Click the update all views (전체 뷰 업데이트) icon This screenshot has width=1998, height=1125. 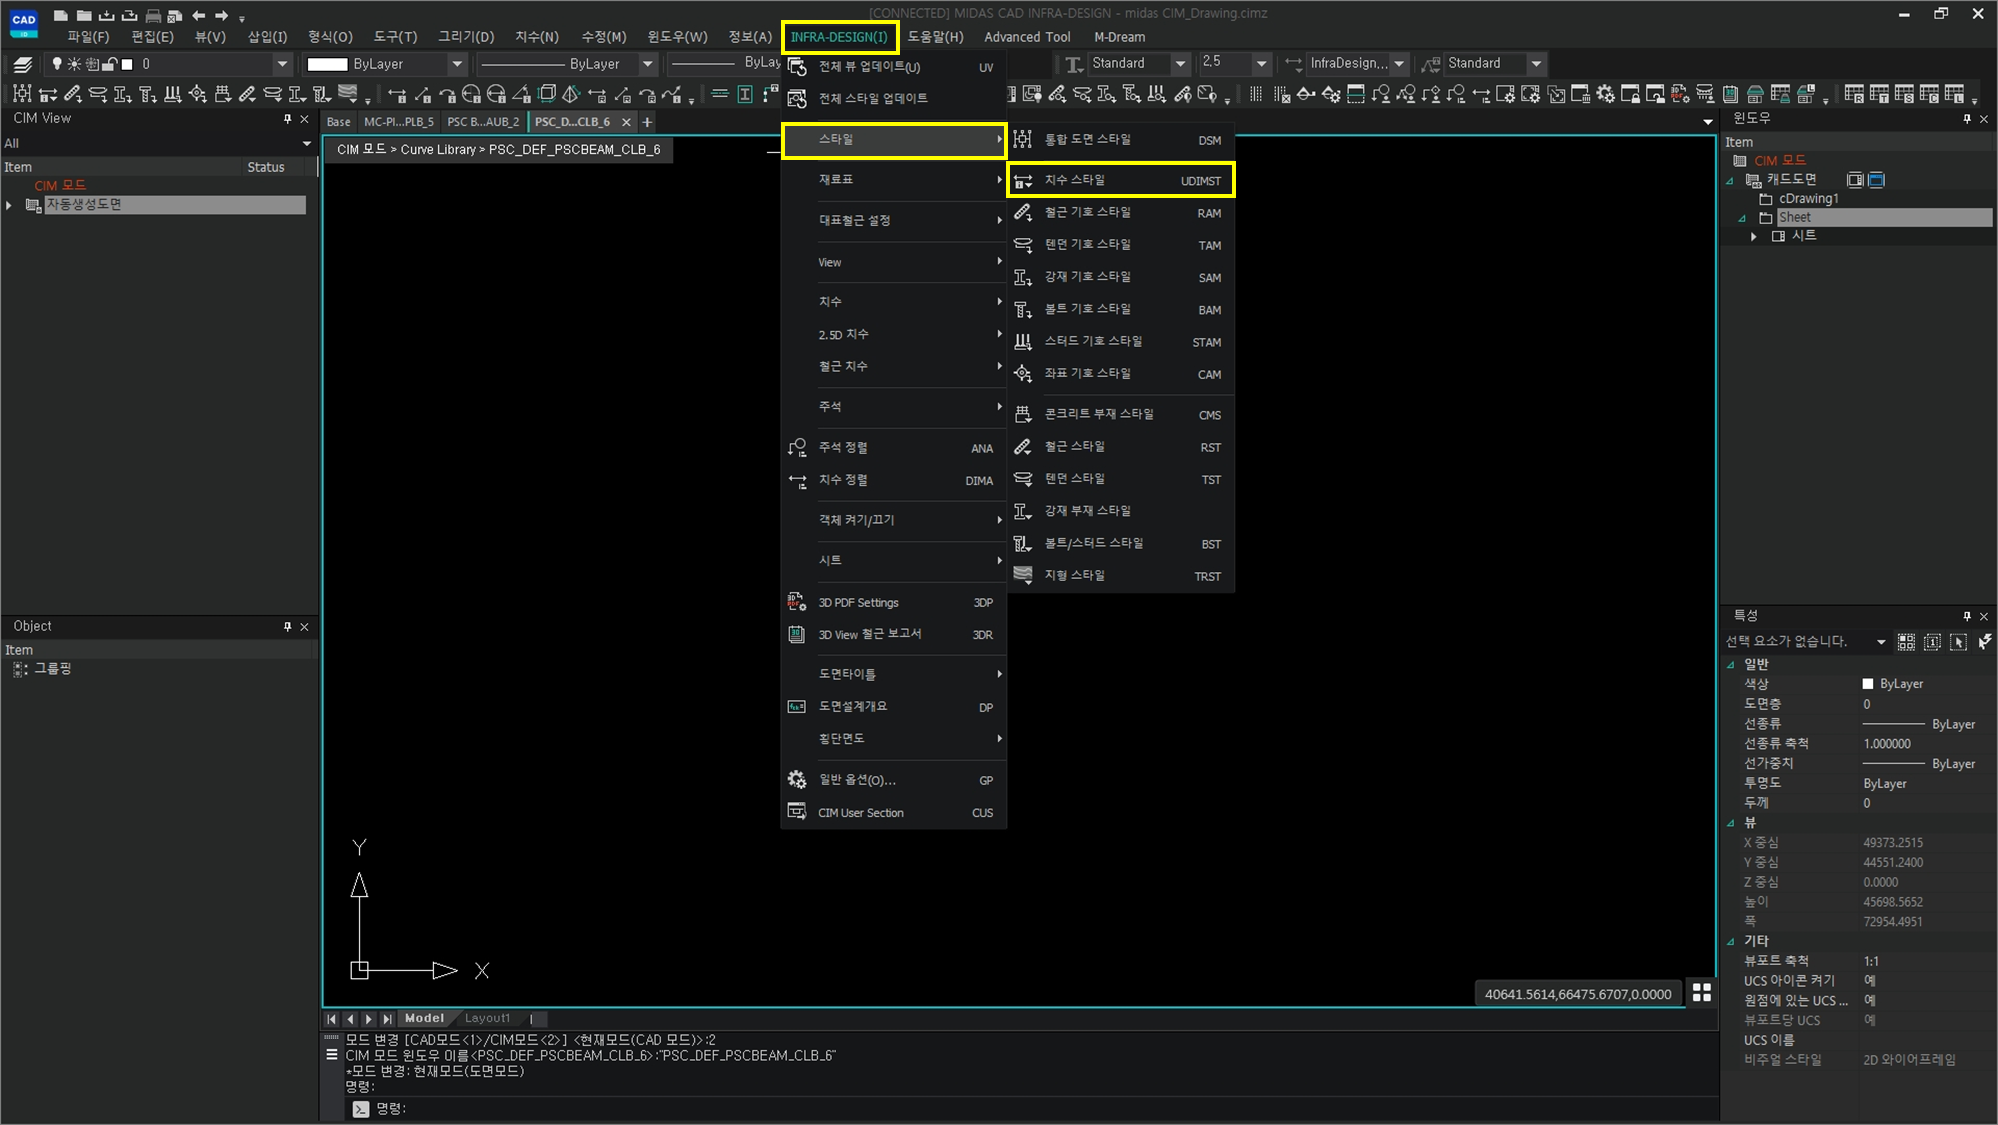[797, 67]
